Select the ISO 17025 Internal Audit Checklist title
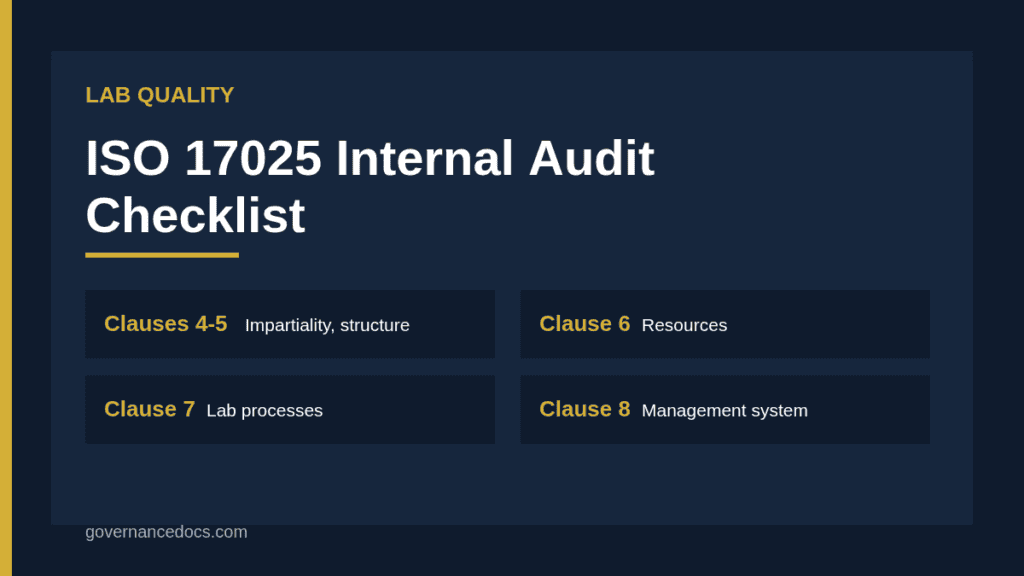1024x576 pixels. tap(370, 186)
